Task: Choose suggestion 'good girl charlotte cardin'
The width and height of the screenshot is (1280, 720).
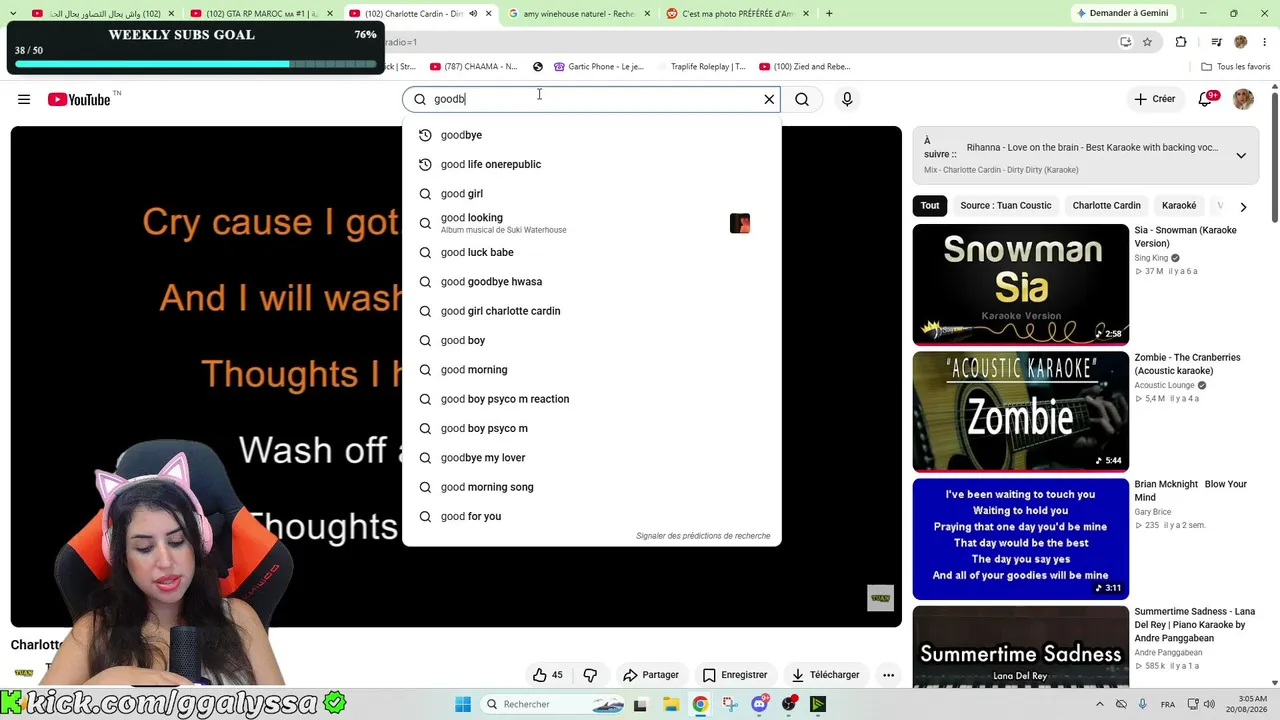Action: coord(591,311)
